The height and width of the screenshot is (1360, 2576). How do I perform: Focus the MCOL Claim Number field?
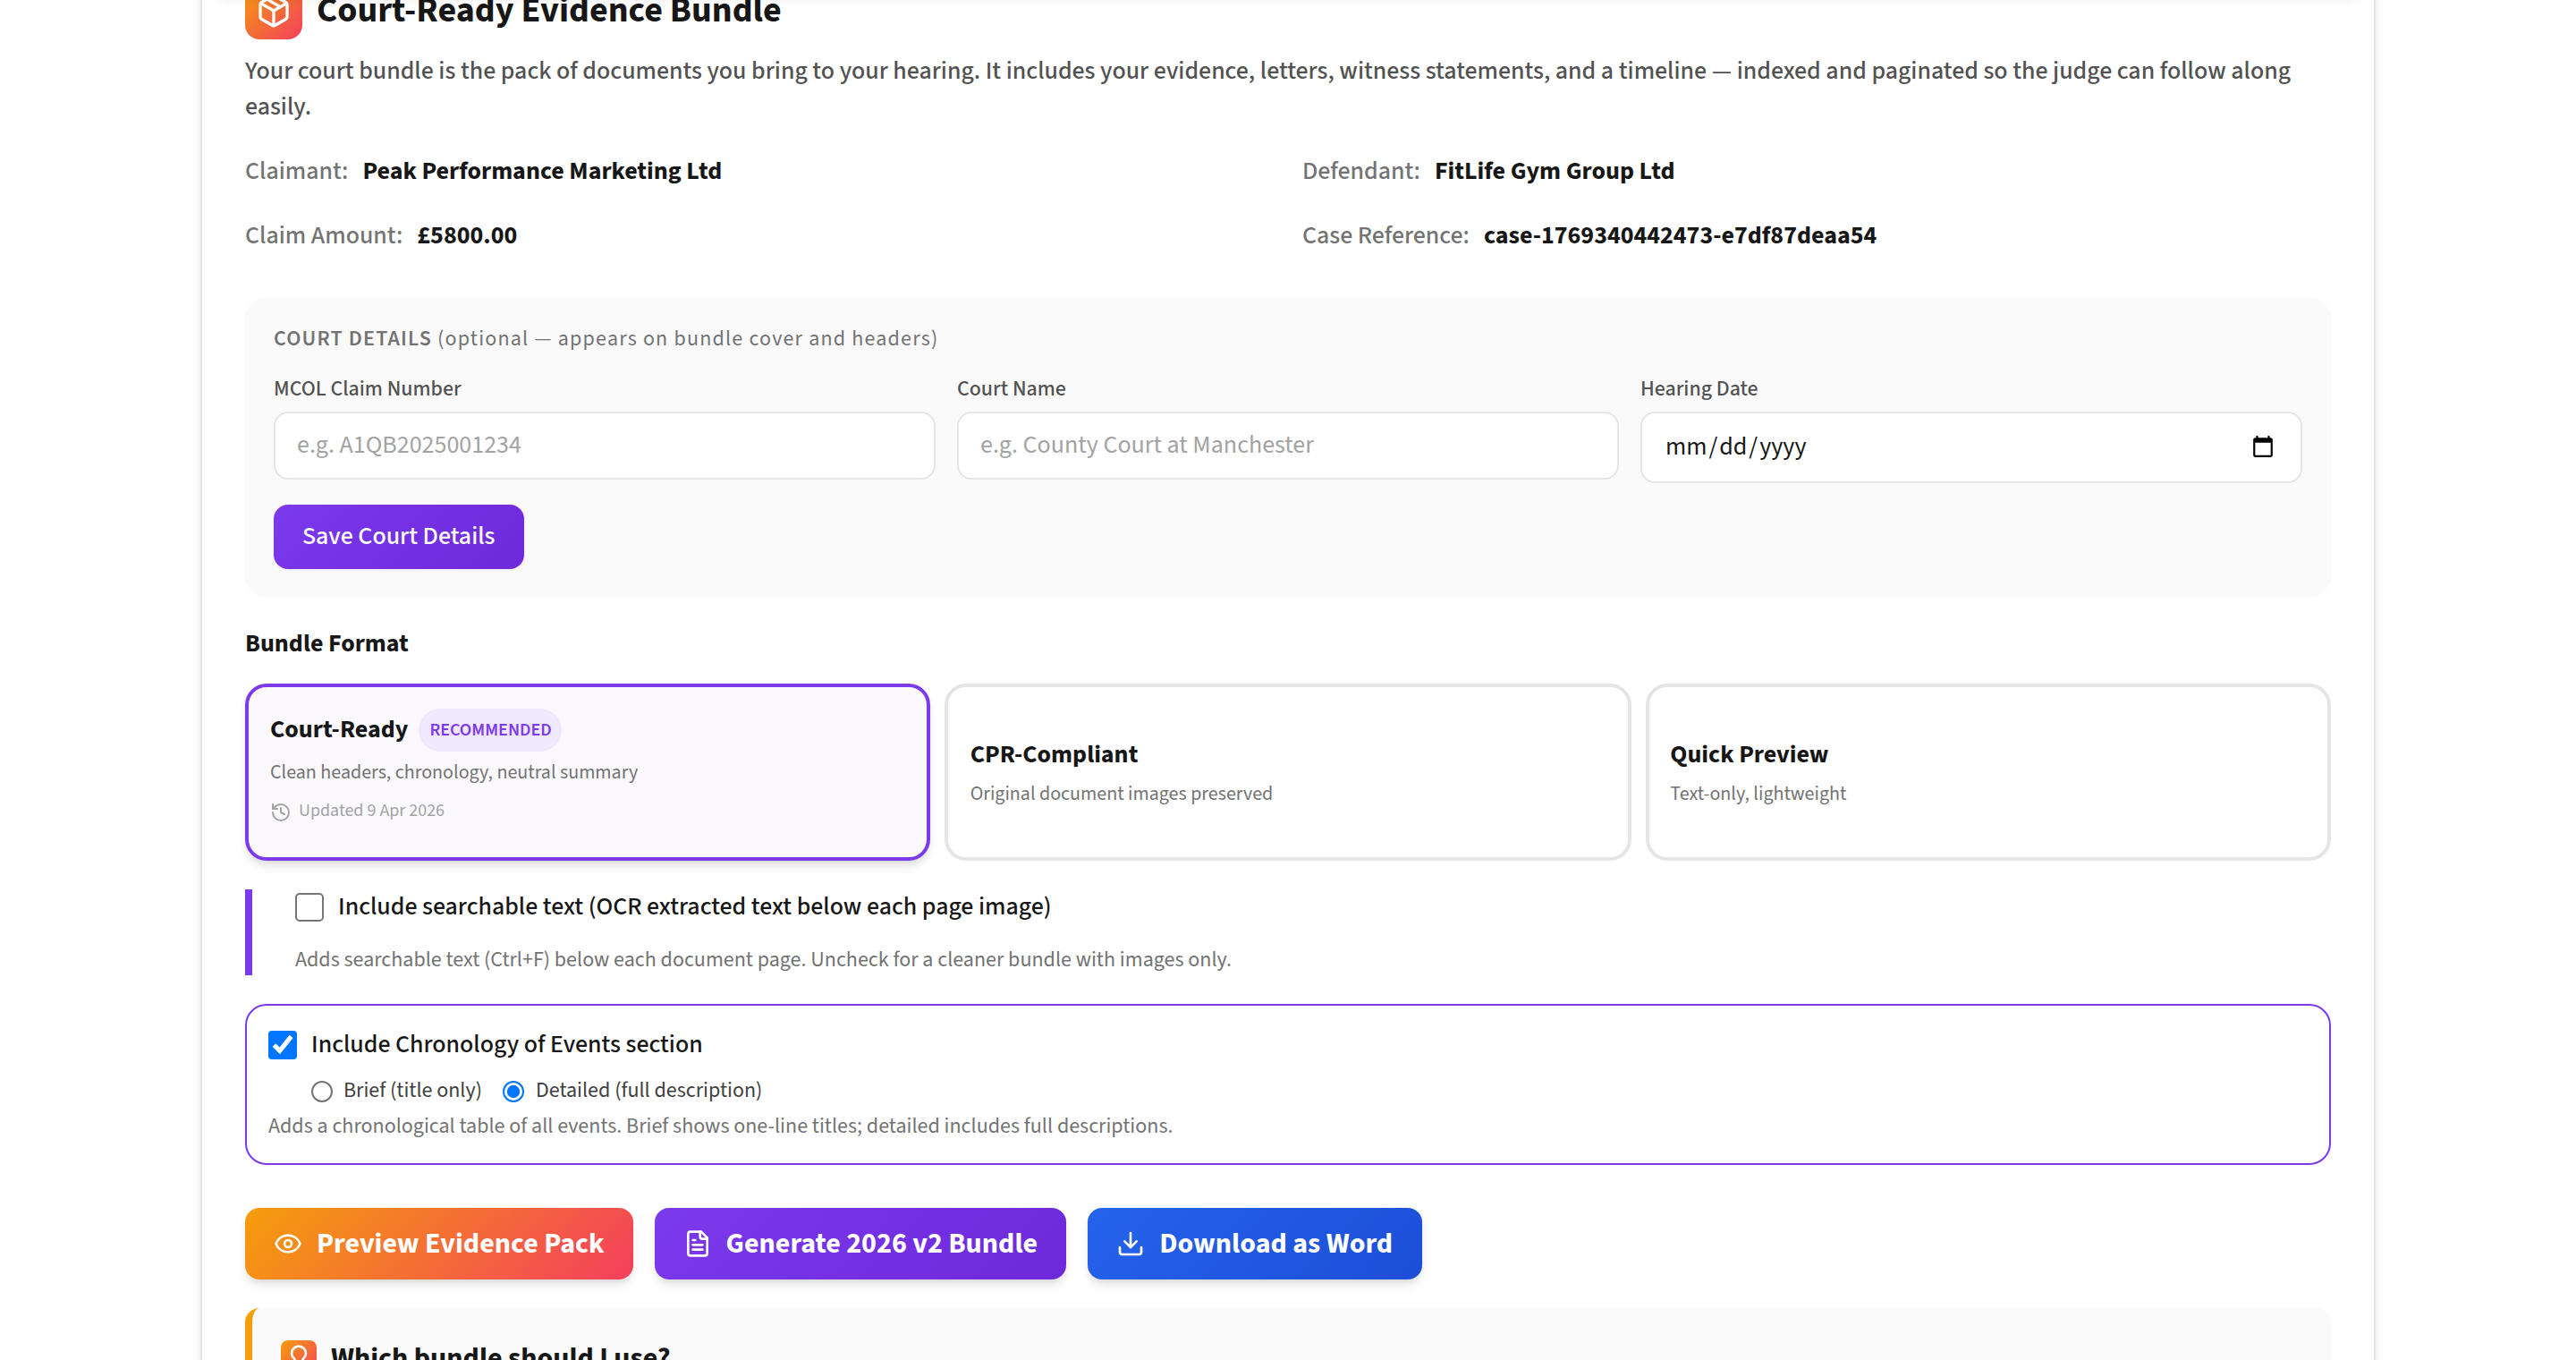pyautogui.click(x=604, y=446)
